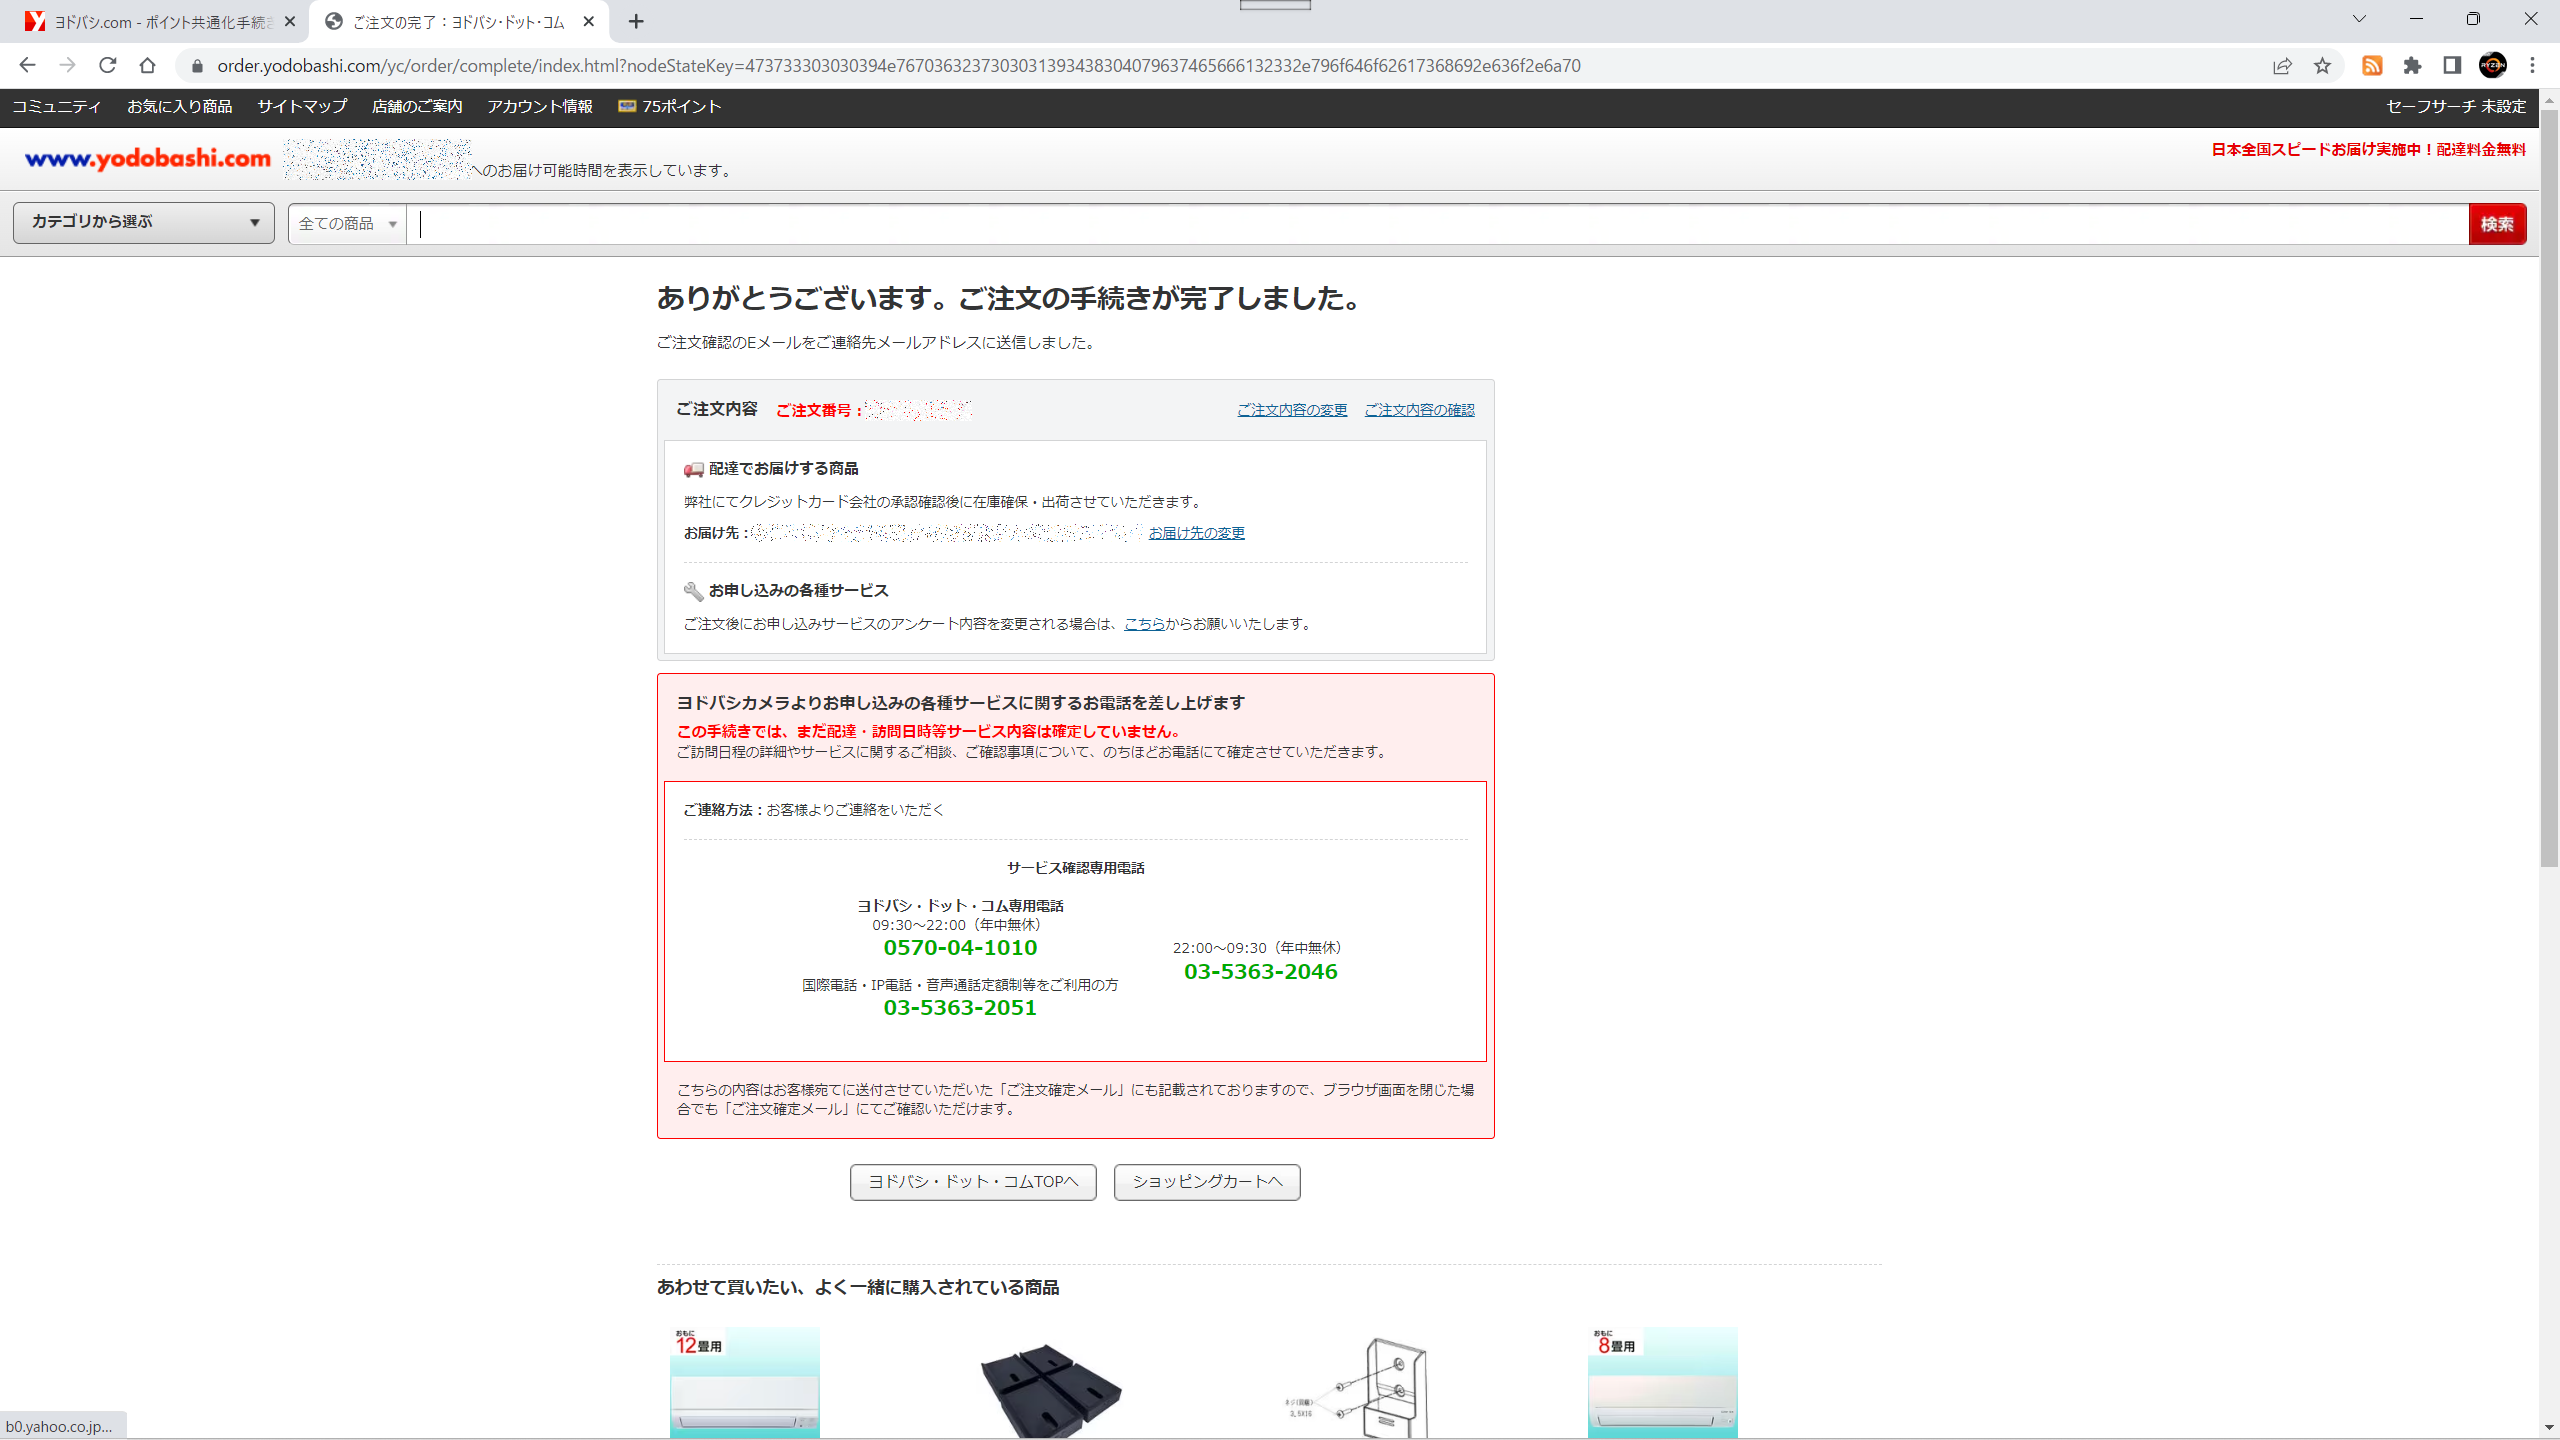Click ヨドバシ・ドット・コムTOPへ button

pos(973,1182)
